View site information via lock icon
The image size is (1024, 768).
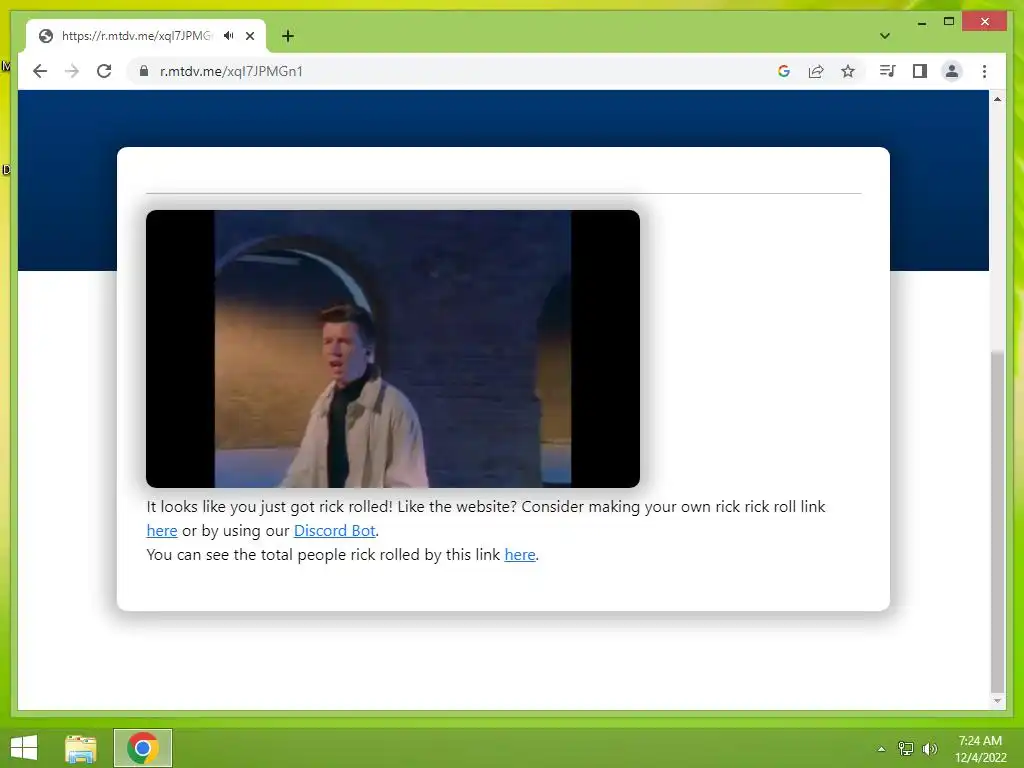[x=144, y=71]
